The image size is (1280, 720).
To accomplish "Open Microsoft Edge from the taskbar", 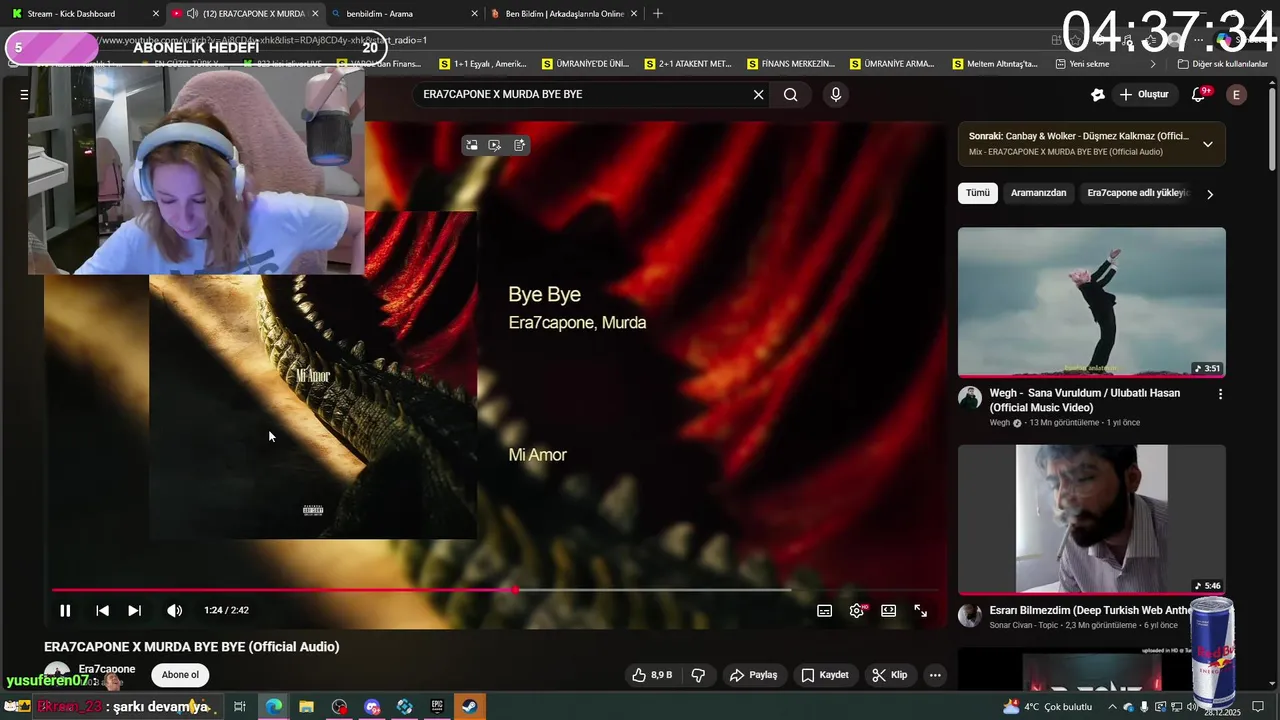I will (273, 707).
